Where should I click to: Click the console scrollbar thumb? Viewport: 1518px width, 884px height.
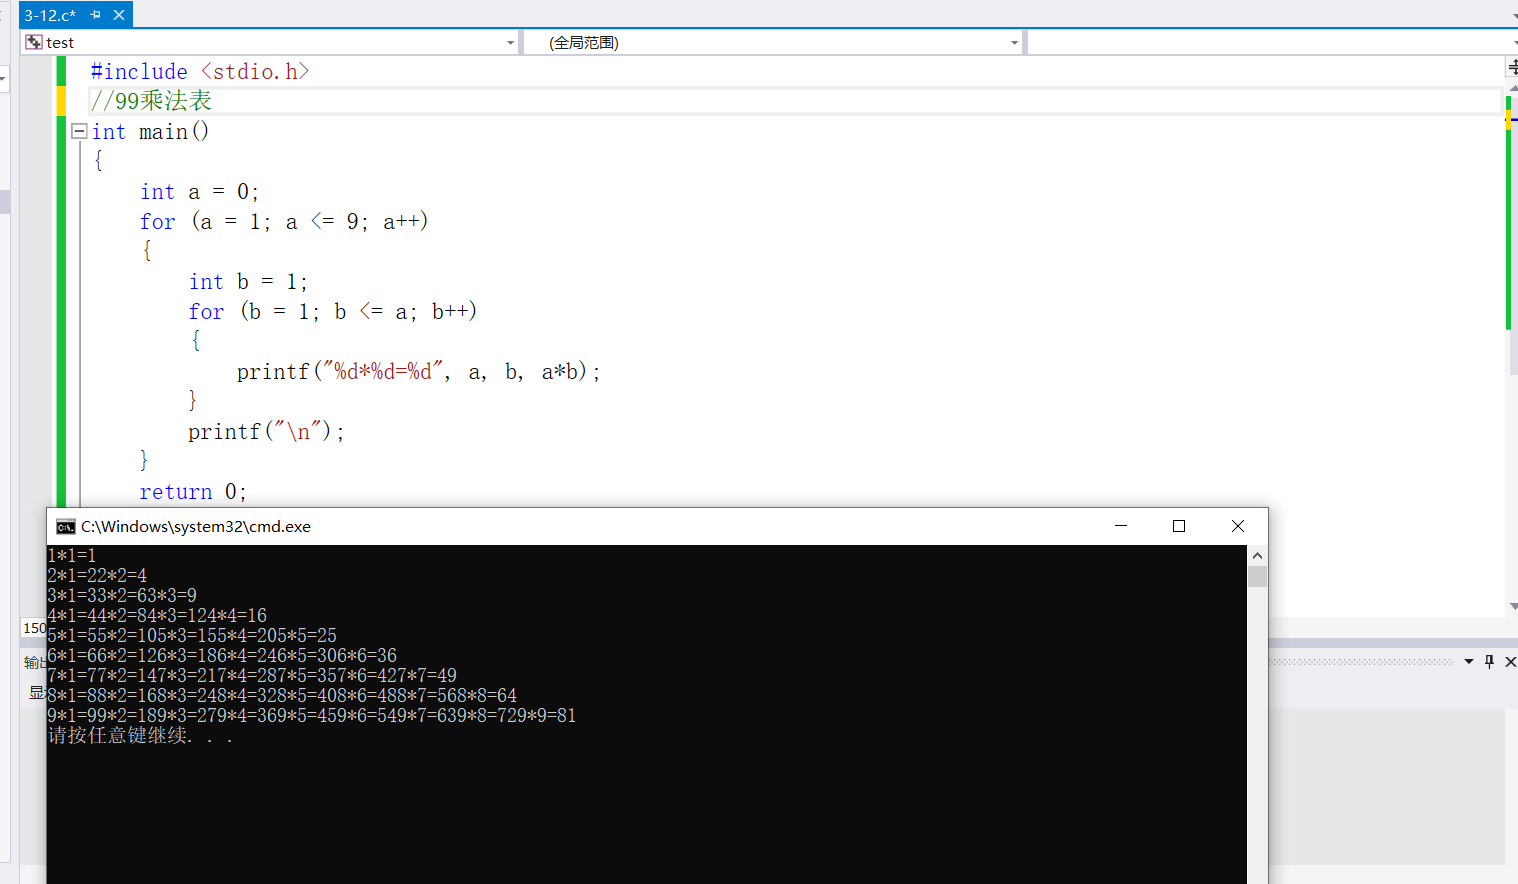coord(1257,576)
